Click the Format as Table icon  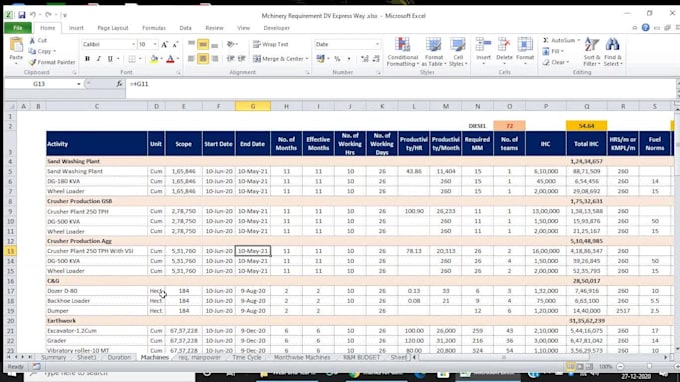[x=433, y=45]
